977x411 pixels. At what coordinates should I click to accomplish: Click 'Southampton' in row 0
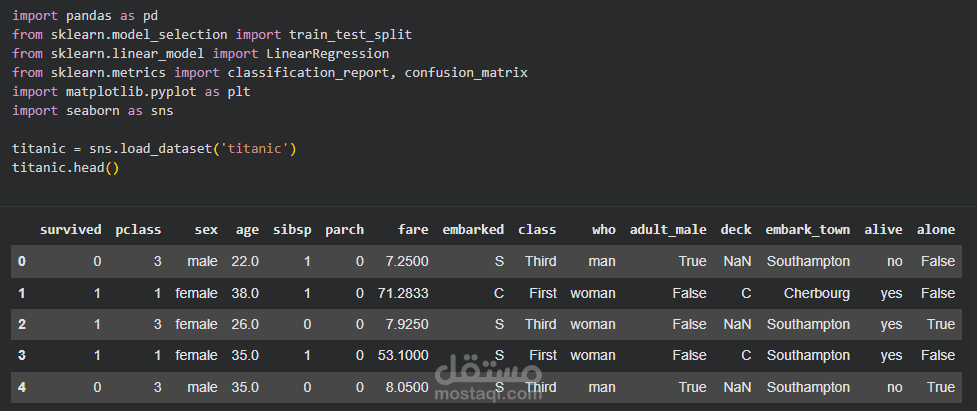point(808,262)
